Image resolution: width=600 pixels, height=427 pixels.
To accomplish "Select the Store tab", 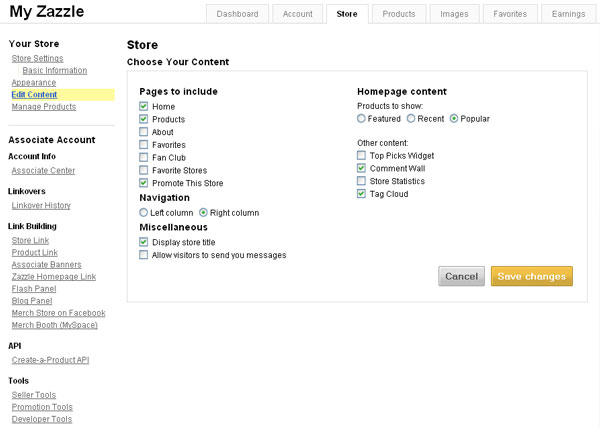I will (x=347, y=14).
